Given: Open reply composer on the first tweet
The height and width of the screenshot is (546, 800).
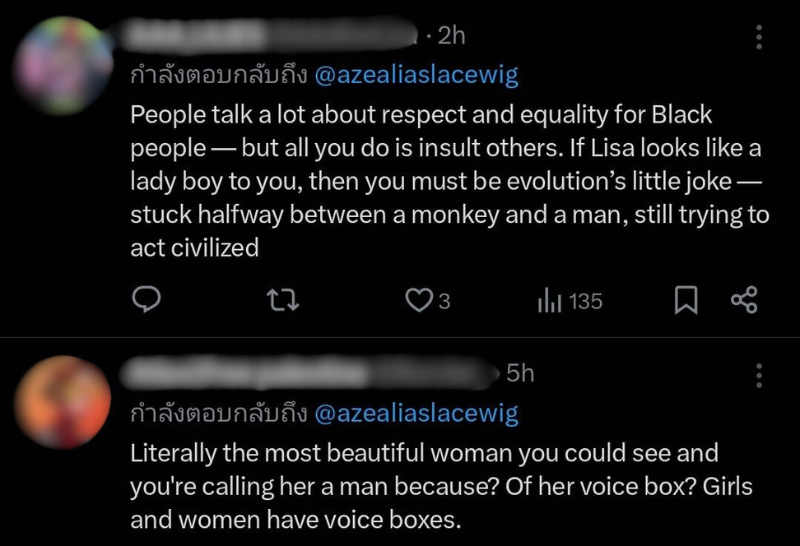Looking at the screenshot, I should click(x=147, y=299).
